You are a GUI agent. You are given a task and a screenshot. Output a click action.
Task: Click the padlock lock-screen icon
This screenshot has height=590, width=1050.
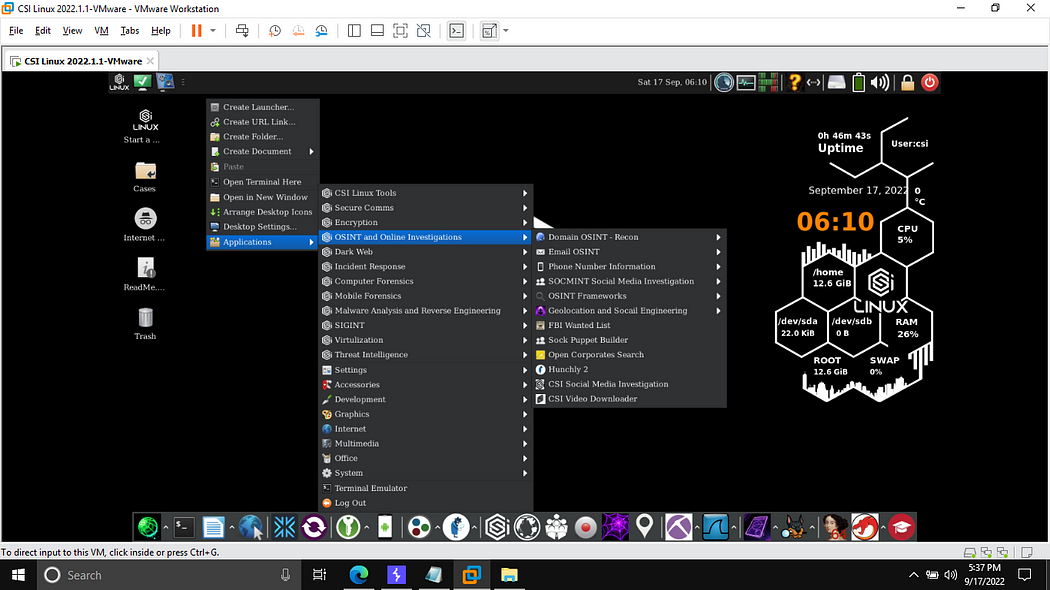pos(907,82)
